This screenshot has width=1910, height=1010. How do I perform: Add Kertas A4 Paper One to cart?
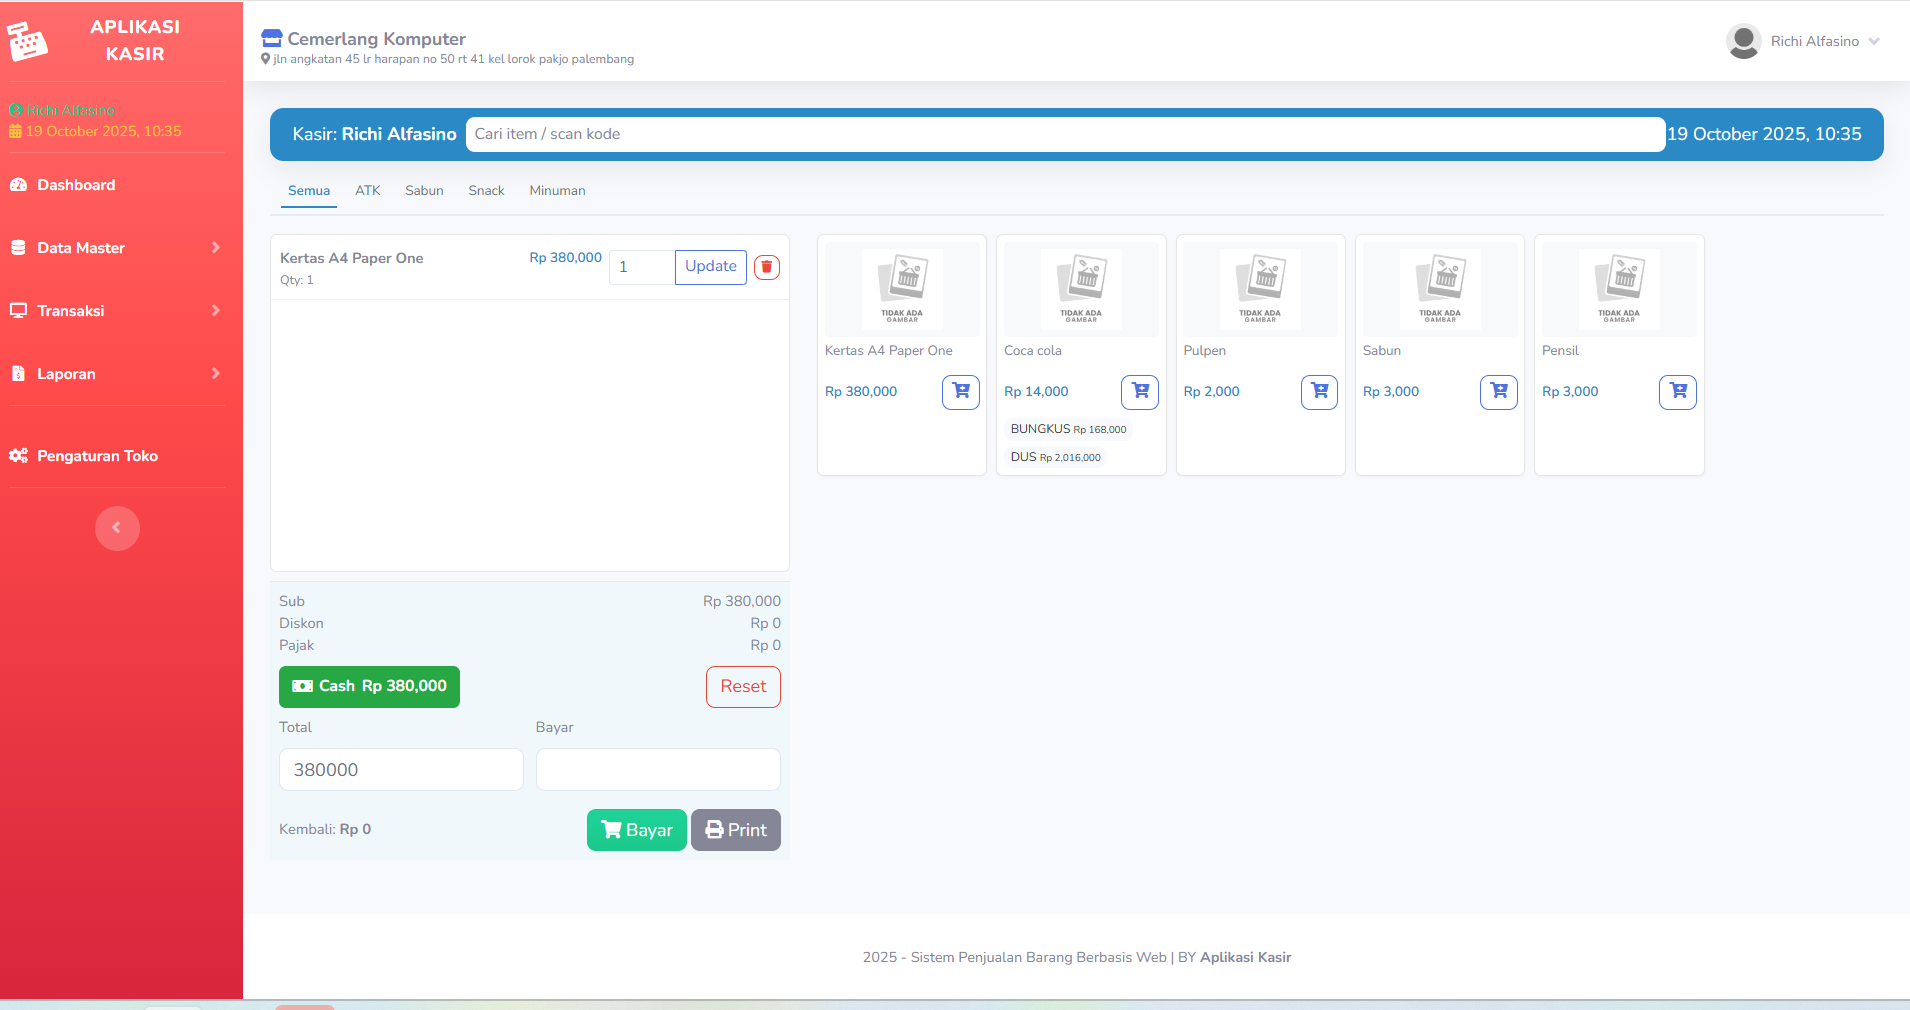[x=960, y=392]
